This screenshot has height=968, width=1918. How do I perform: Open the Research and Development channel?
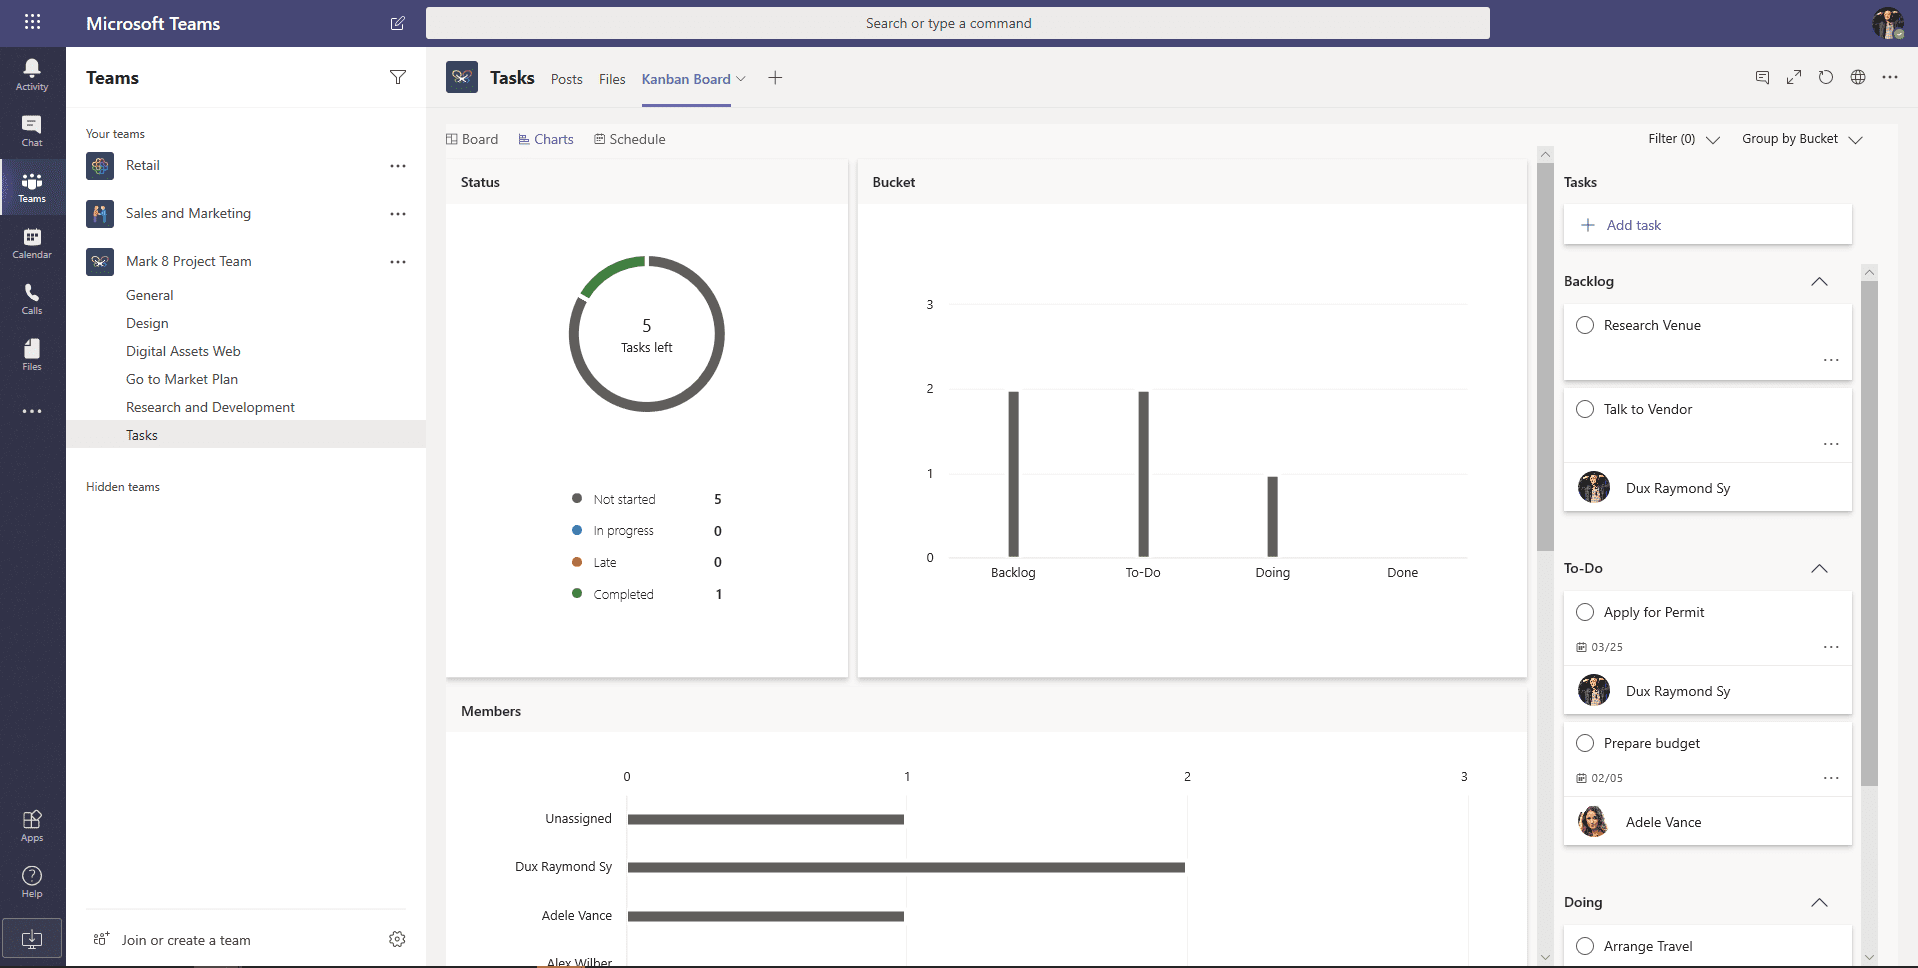[210, 407]
